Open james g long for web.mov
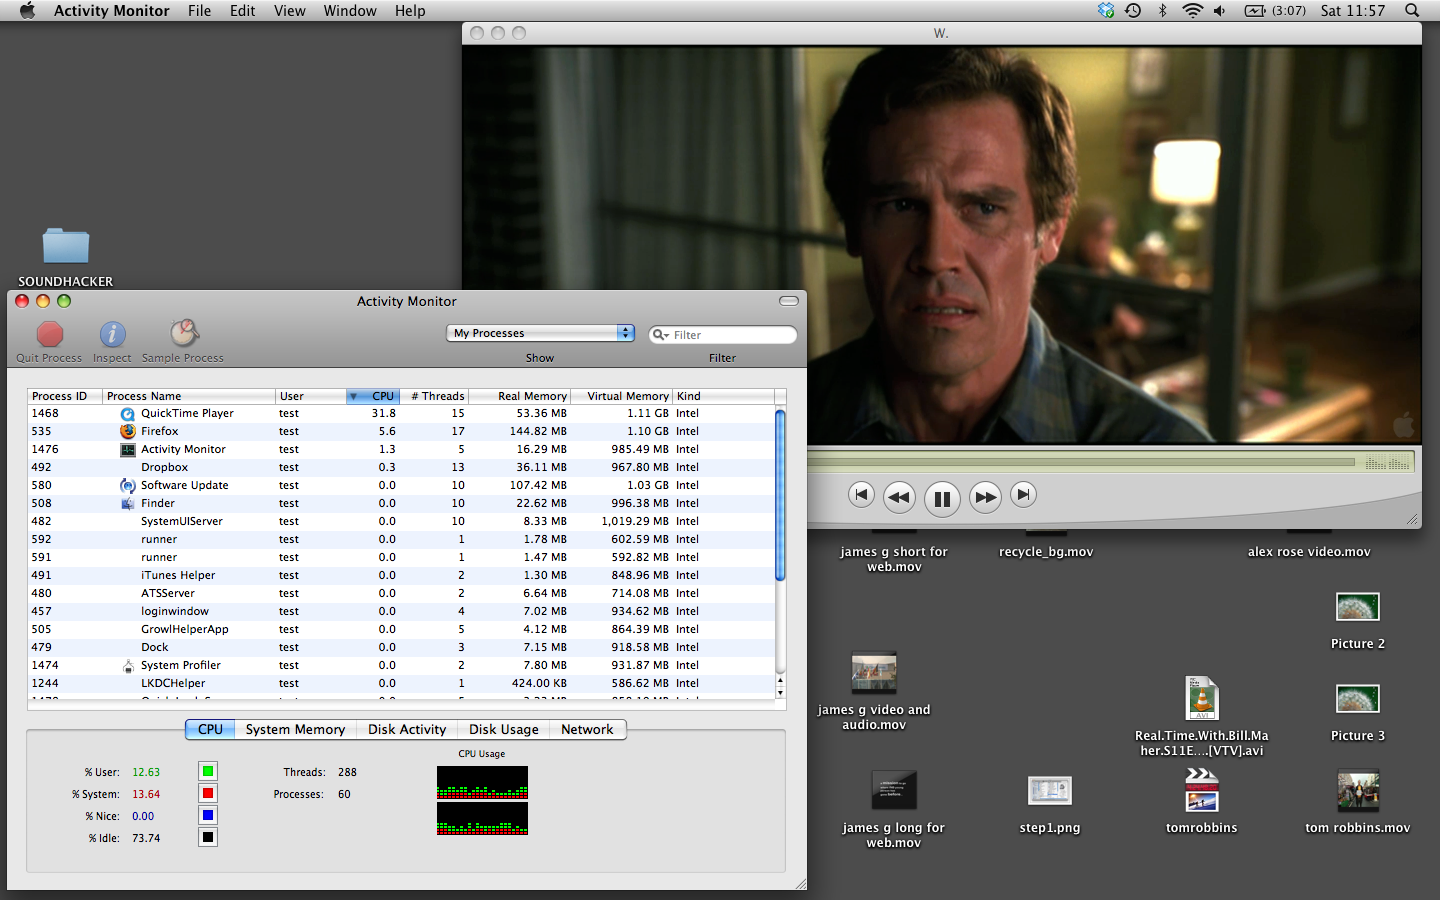This screenshot has width=1440, height=900. tap(894, 790)
